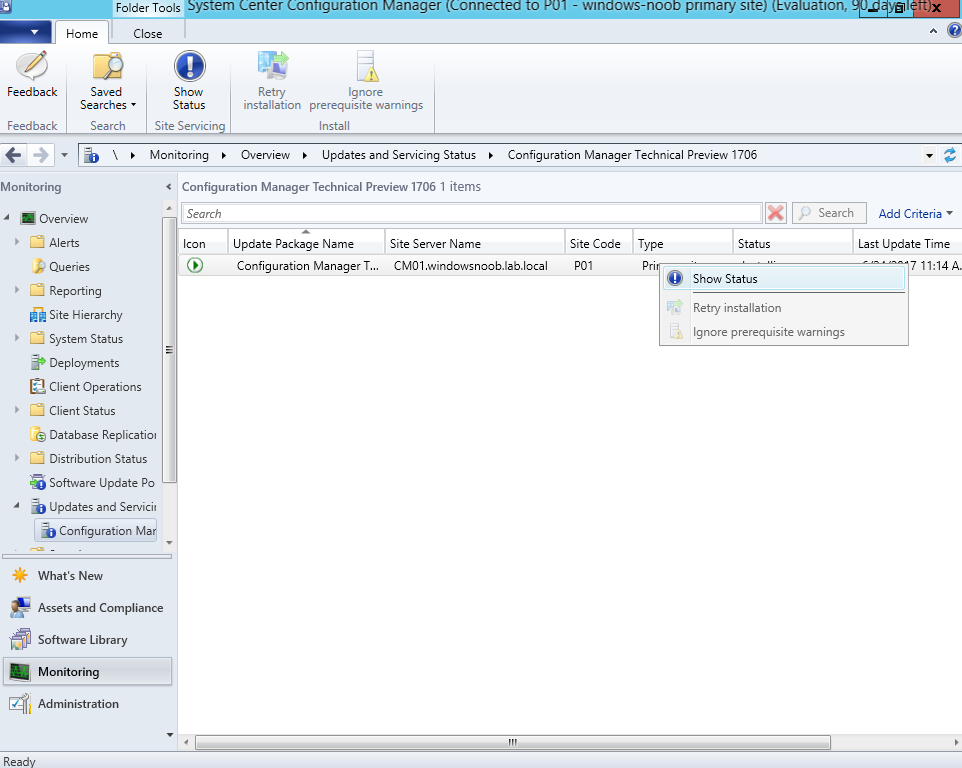Open the blue application menu button
The image size is (962, 768).
[x=25, y=31]
